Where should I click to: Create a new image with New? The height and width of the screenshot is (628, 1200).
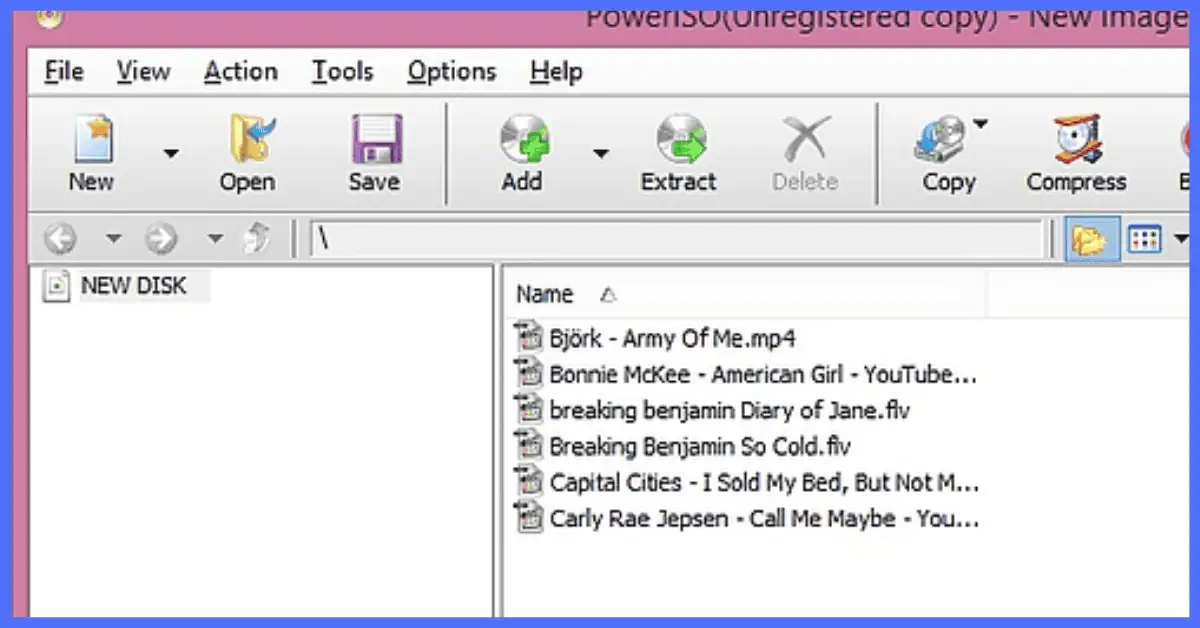91,152
